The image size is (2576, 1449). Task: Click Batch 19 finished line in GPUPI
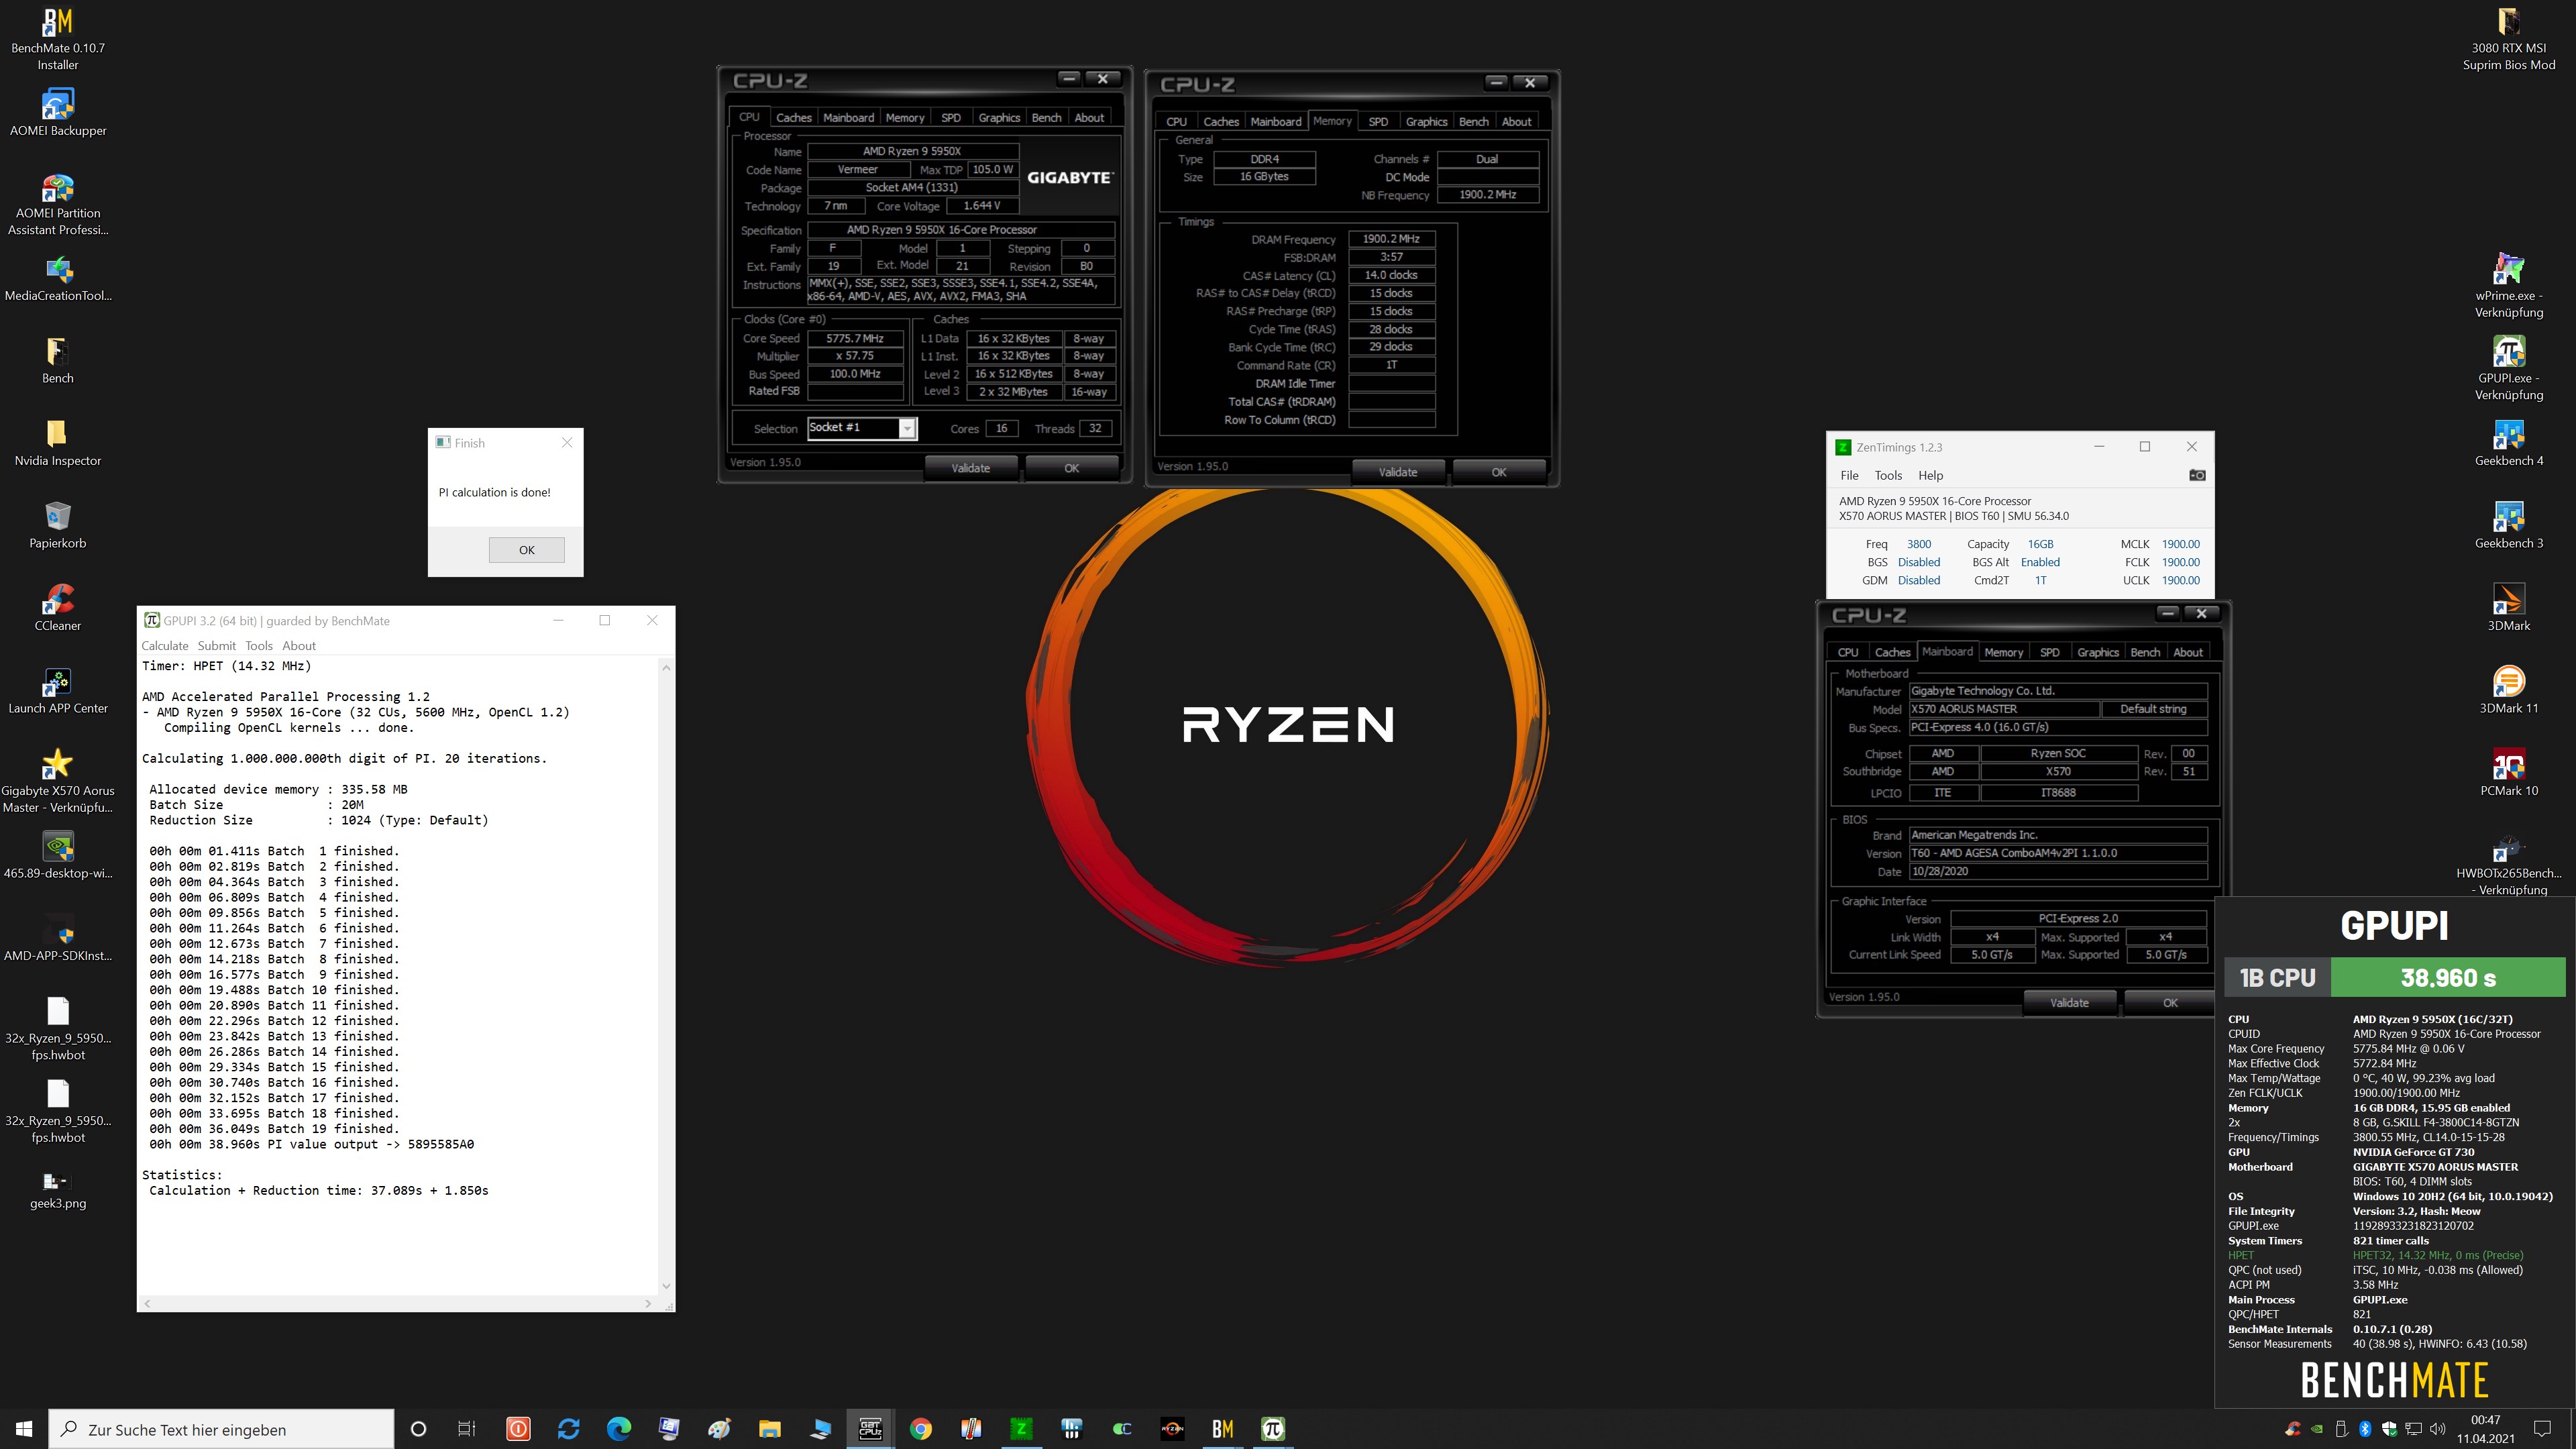click(x=274, y=1129)
